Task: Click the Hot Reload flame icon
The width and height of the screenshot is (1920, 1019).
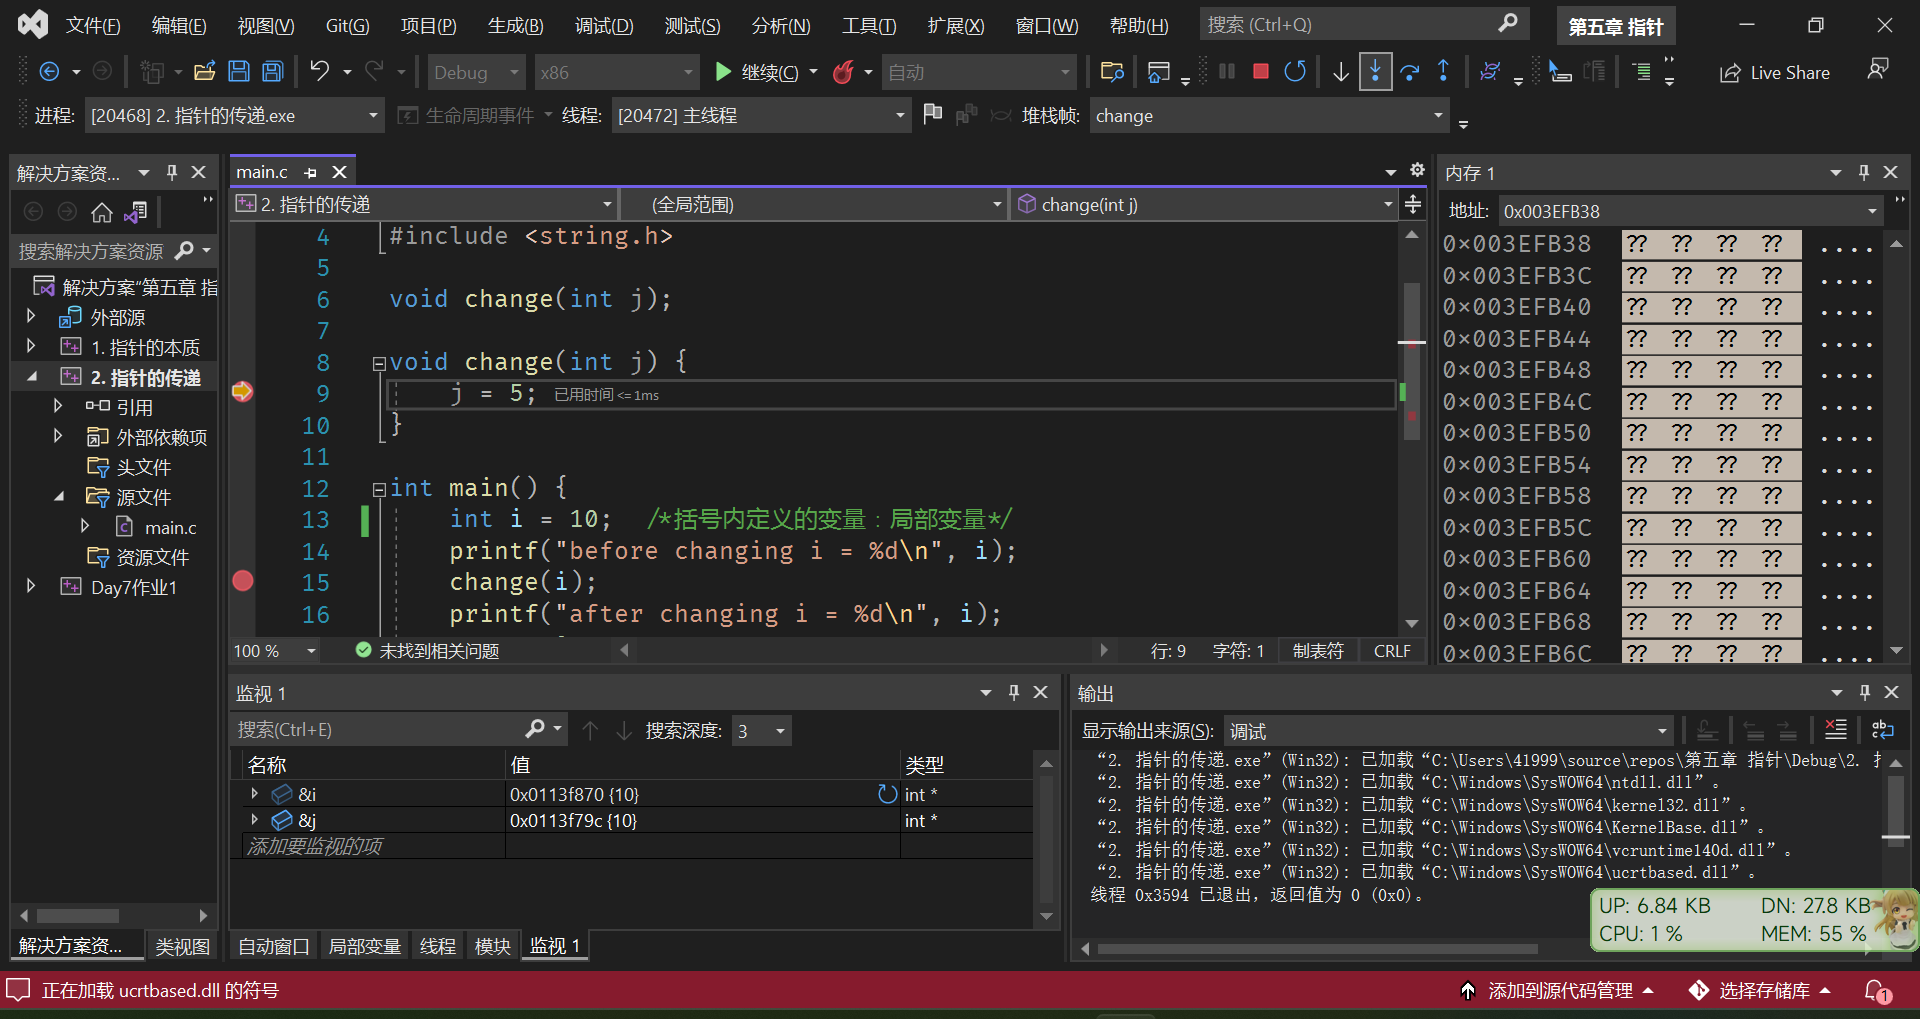Action: tap(843, 72)
